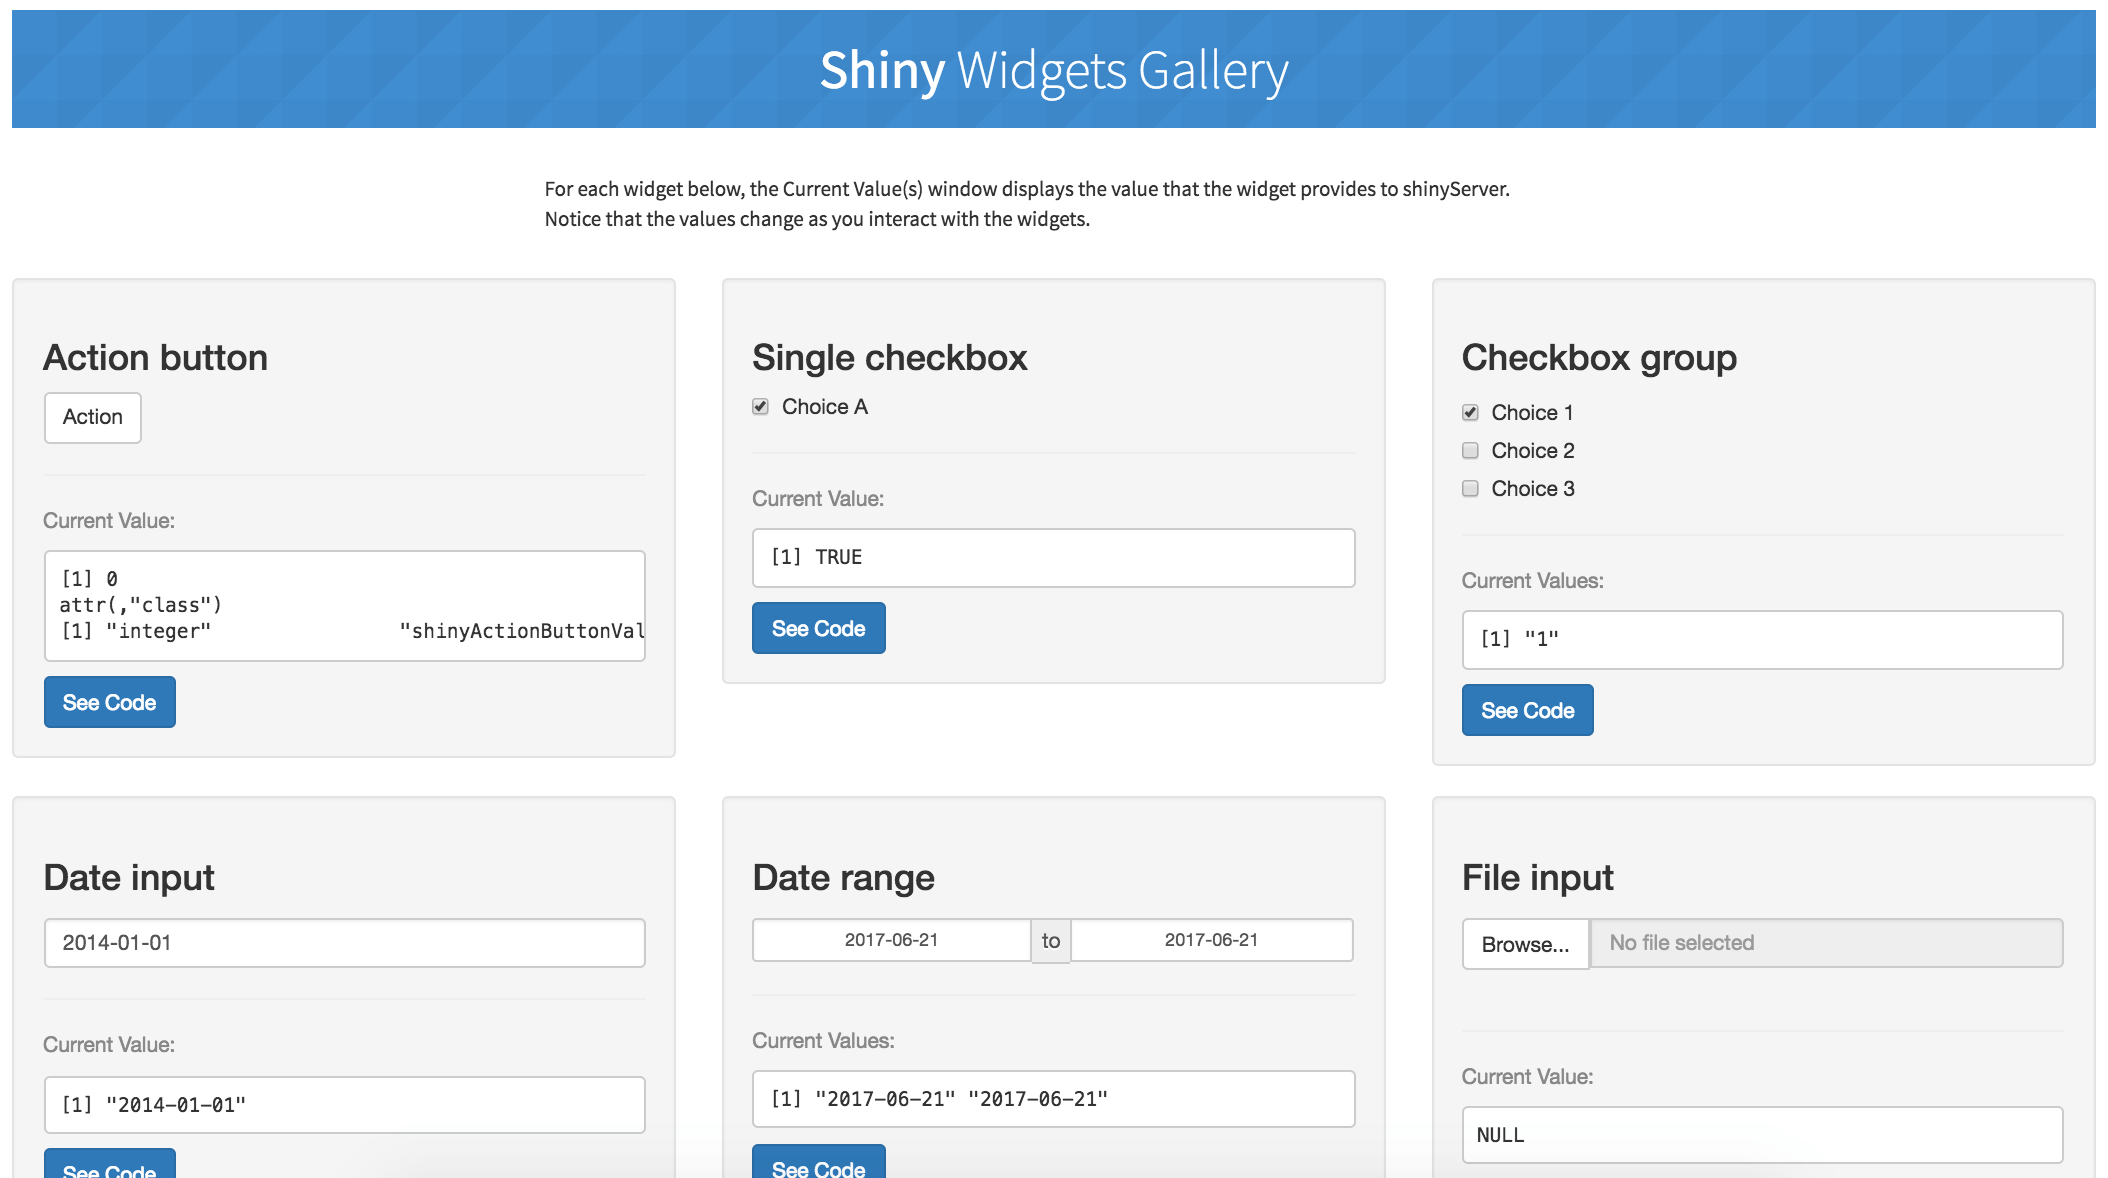Open the date input showing 2014-01-01
This screenshot has height=1178, width=2108.
343,941
